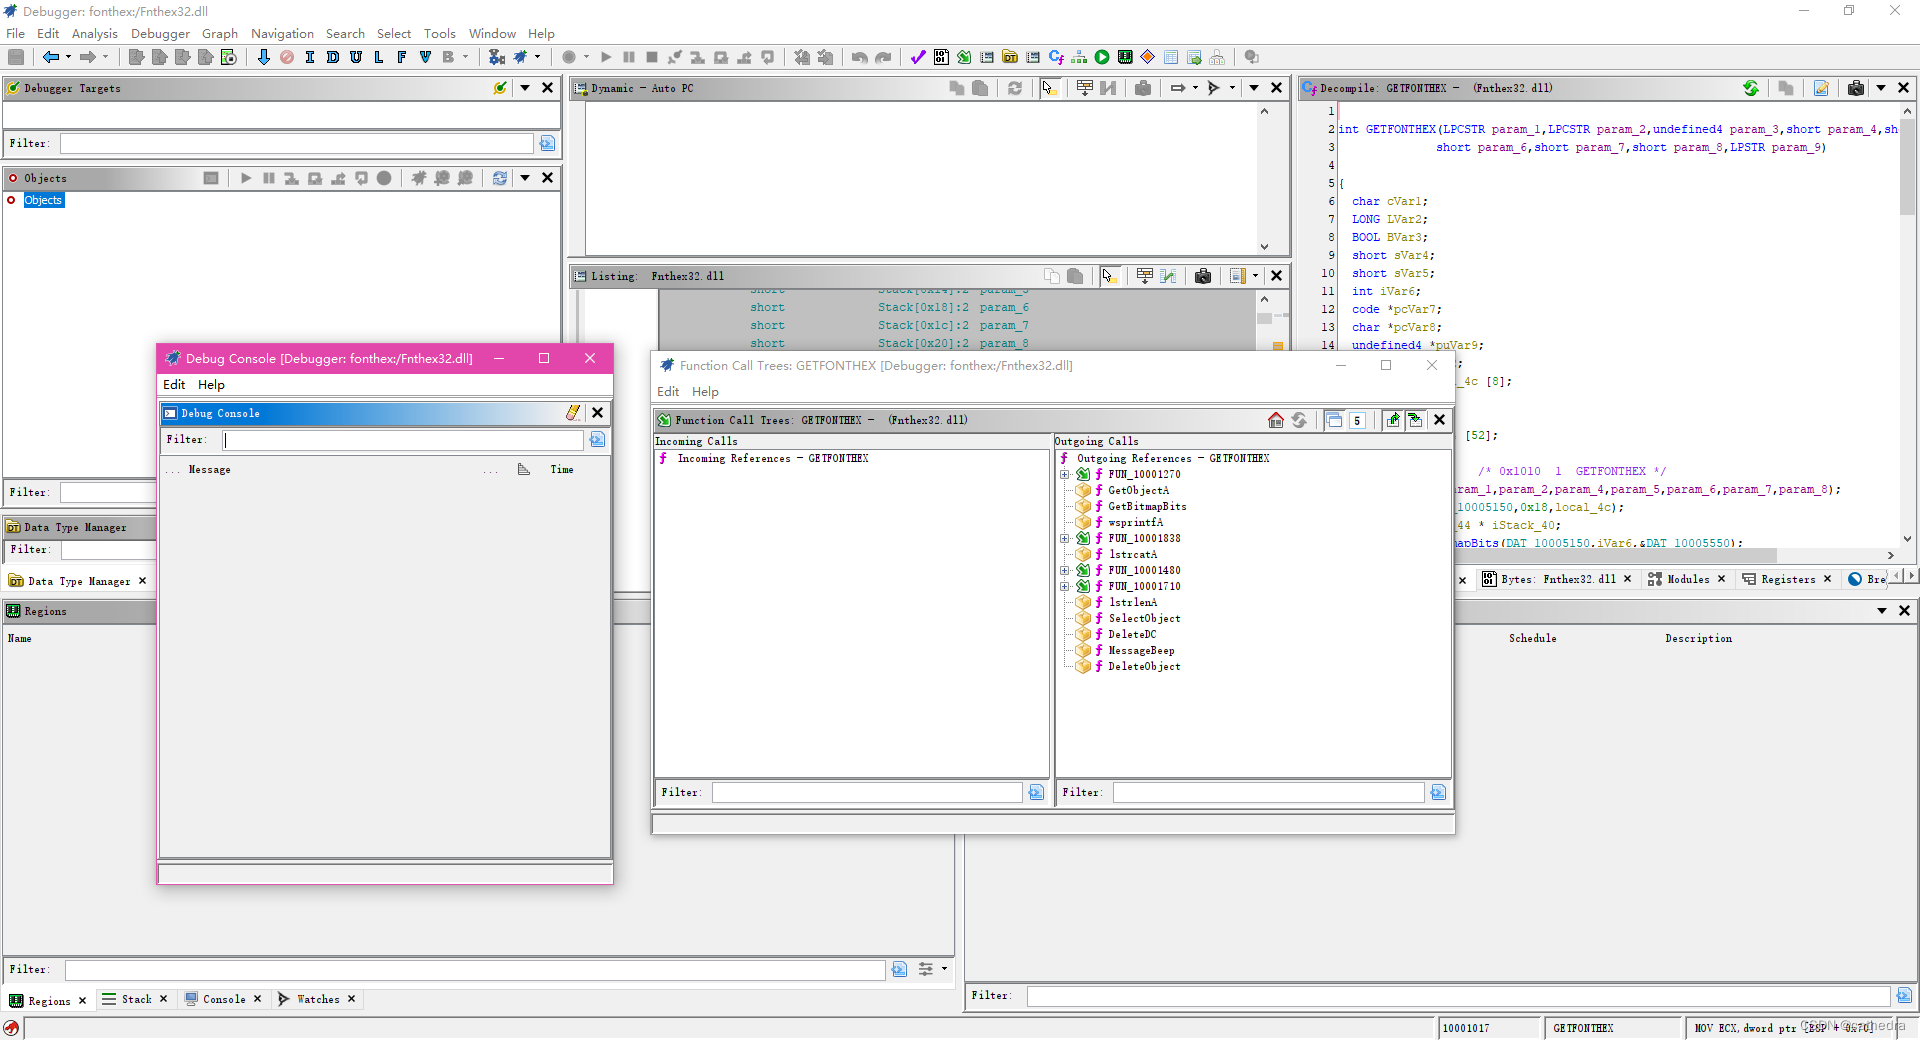Open the Analysis menu
Screen dimensions: 1920x1040
click(95, 33)
